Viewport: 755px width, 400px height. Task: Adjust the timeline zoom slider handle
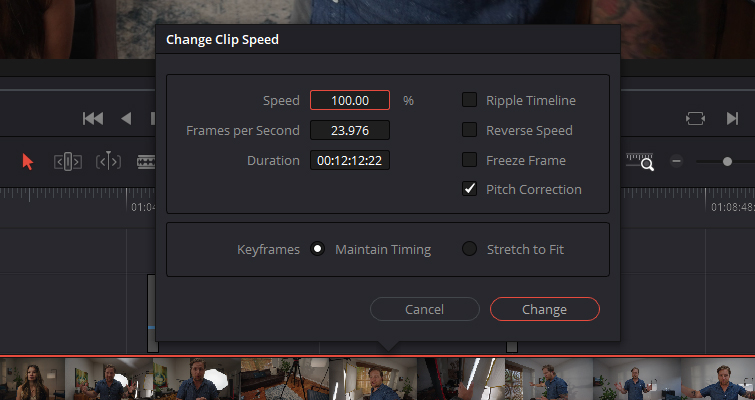(x=727, y=161)
